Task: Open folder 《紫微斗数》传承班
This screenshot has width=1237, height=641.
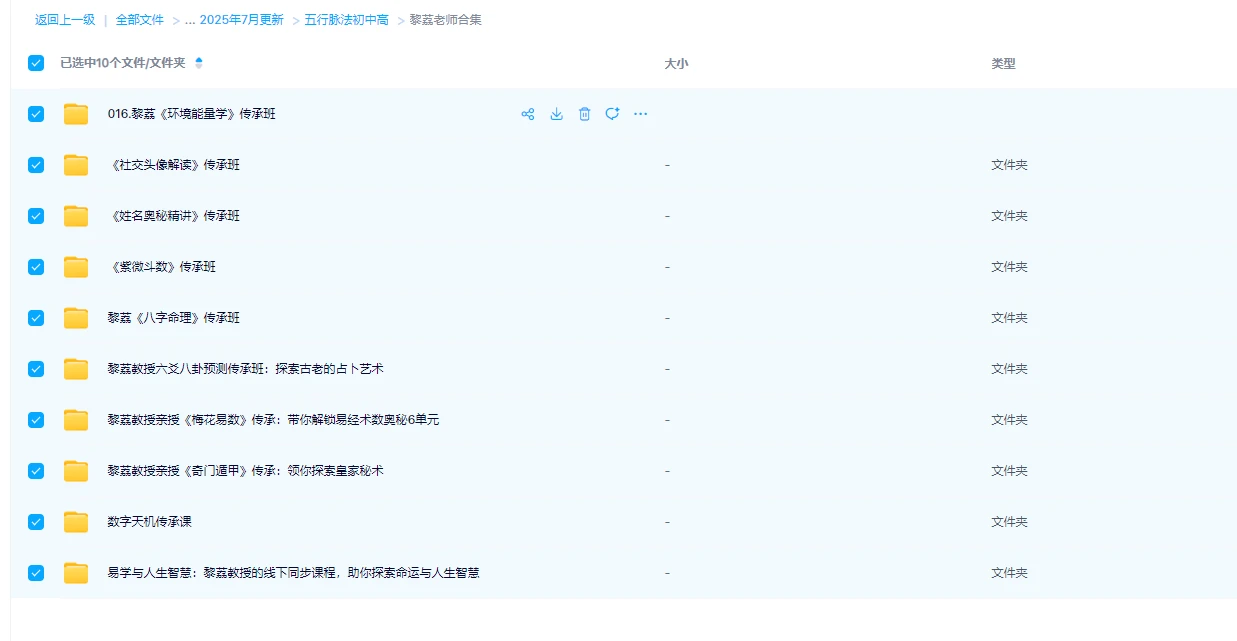Action: pyautogui.click(x=162, y=267)
